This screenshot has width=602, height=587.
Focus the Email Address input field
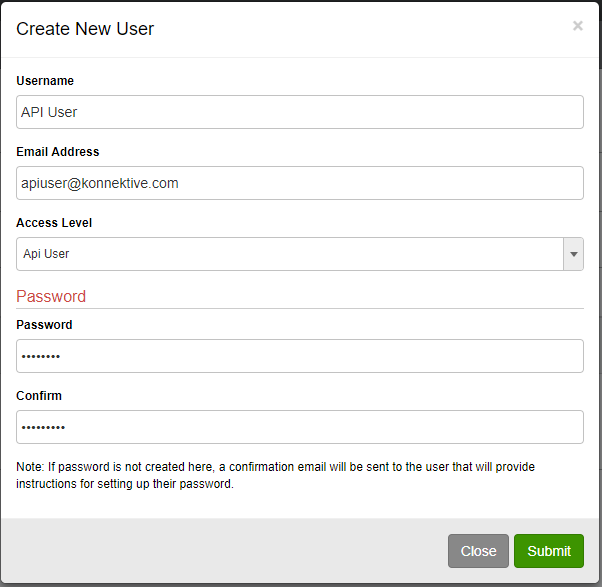click(299, 183)
